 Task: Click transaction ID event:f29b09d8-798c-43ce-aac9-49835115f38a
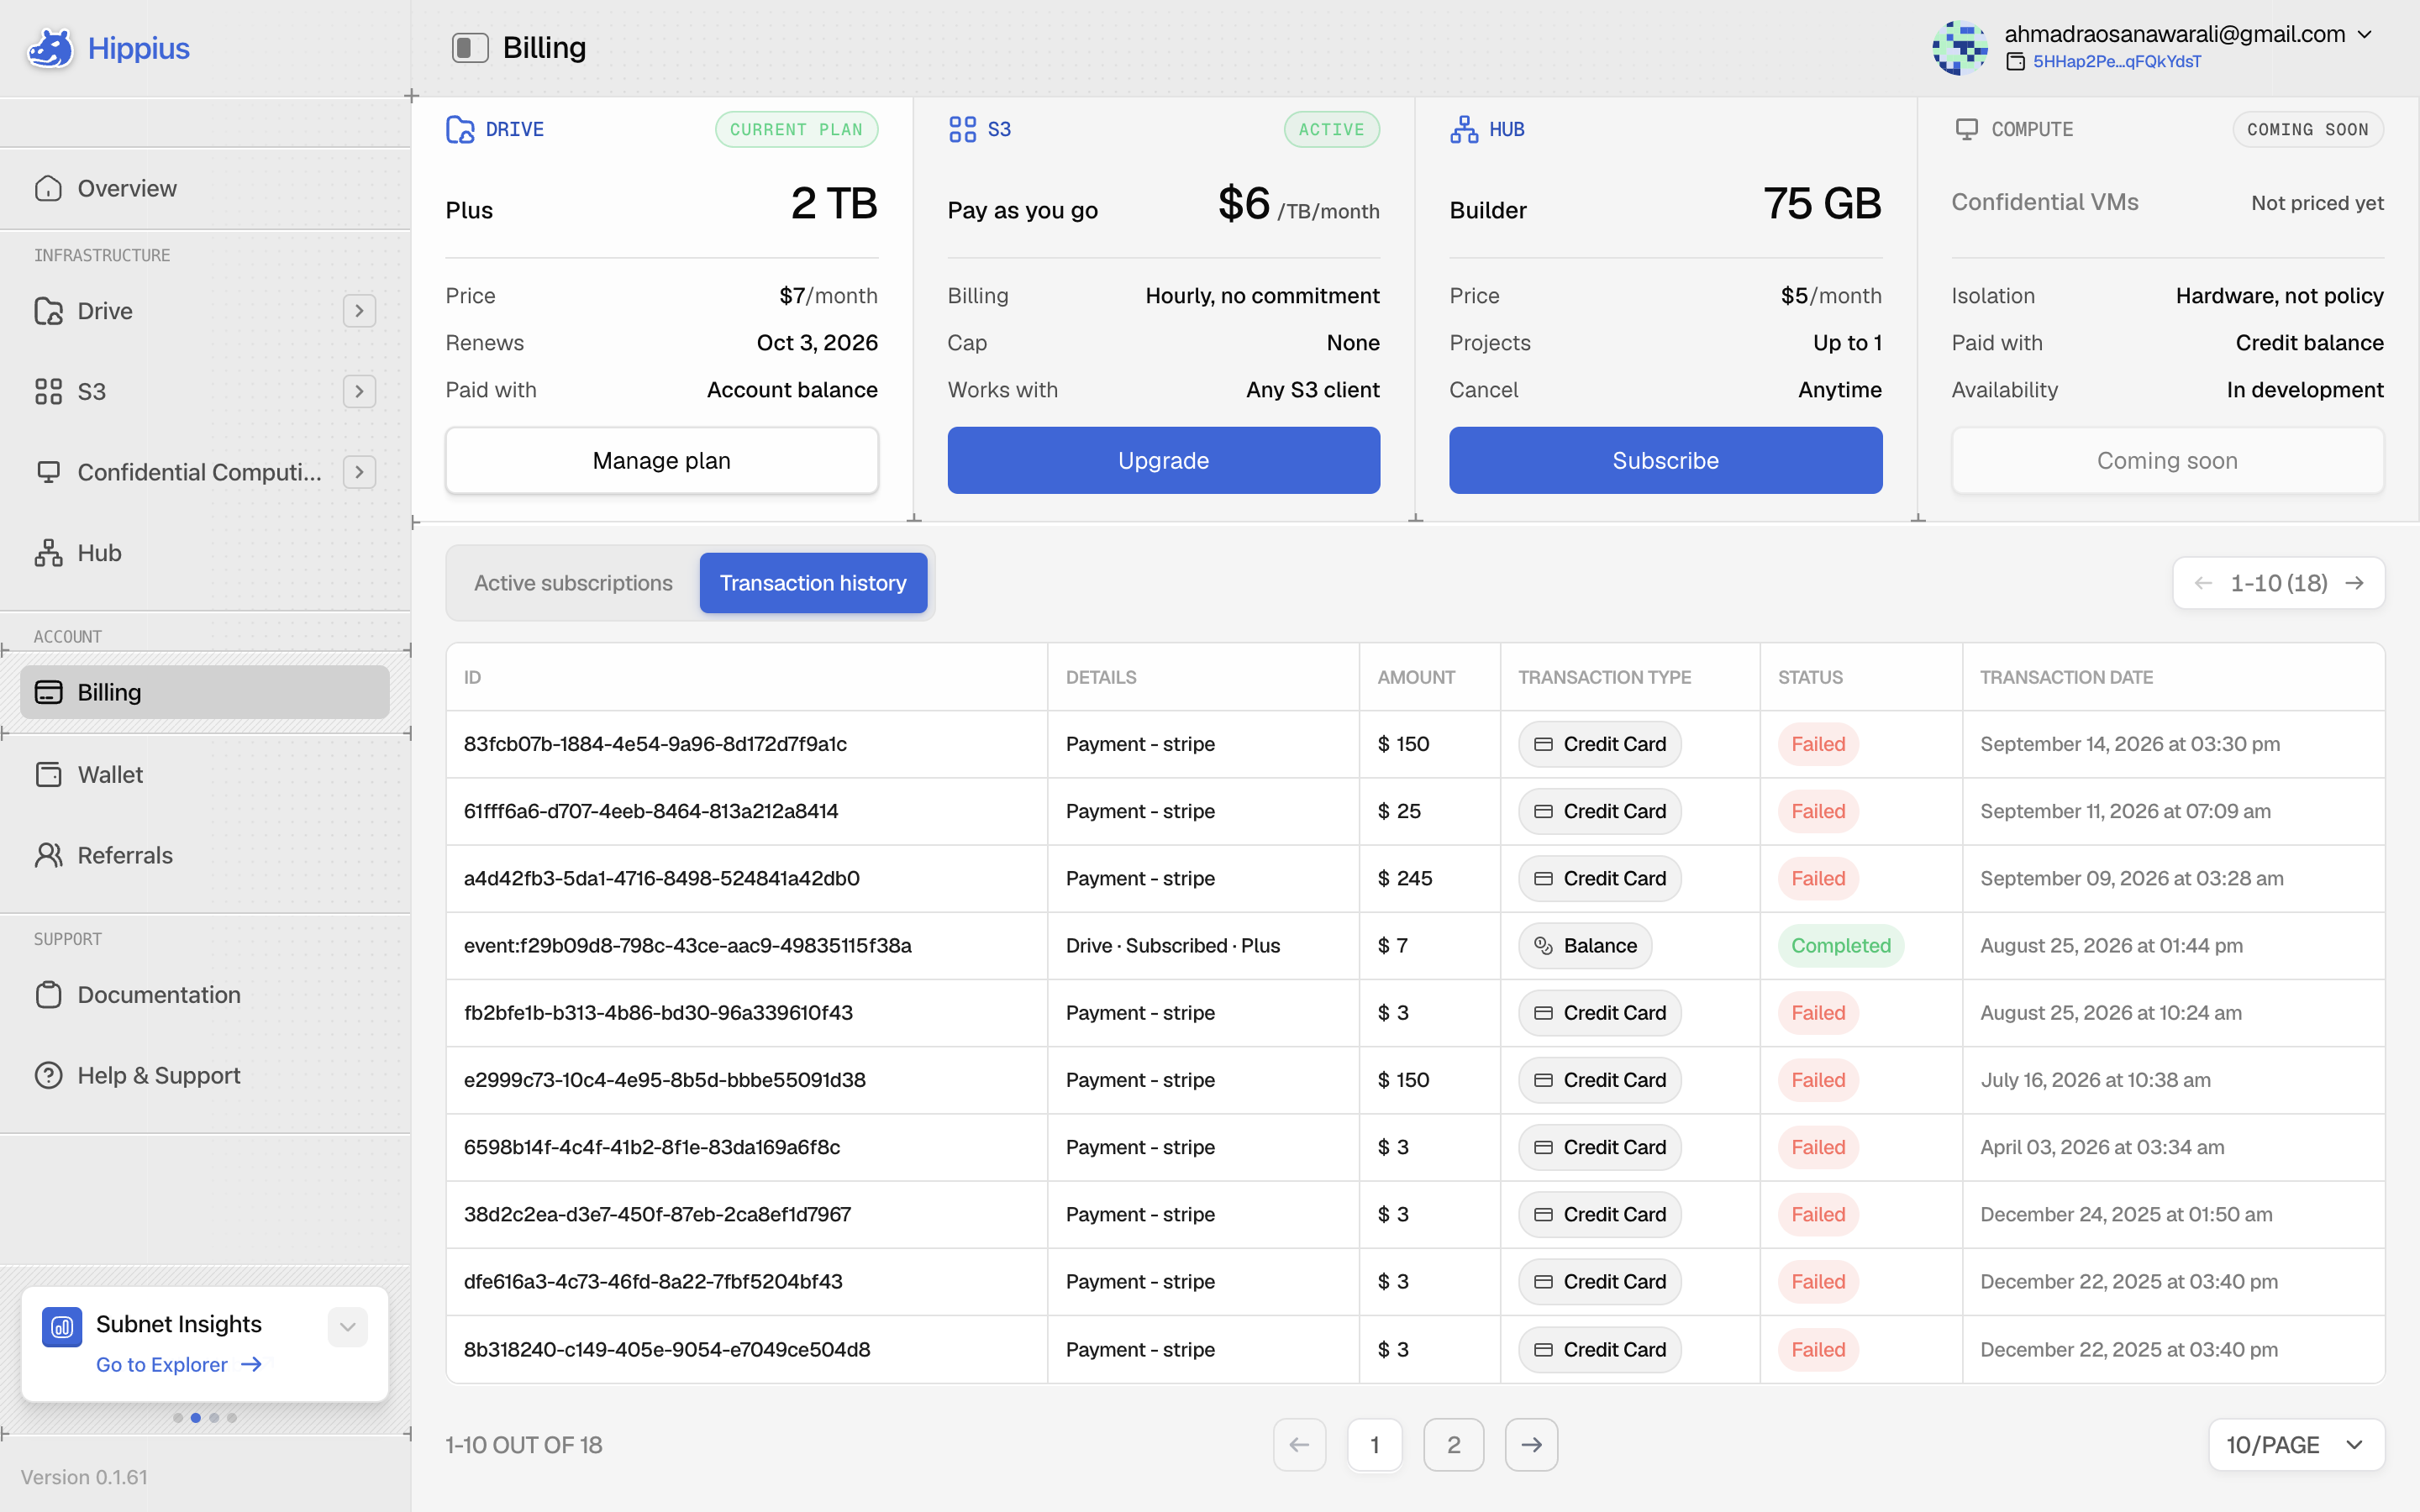click(687, 945)
